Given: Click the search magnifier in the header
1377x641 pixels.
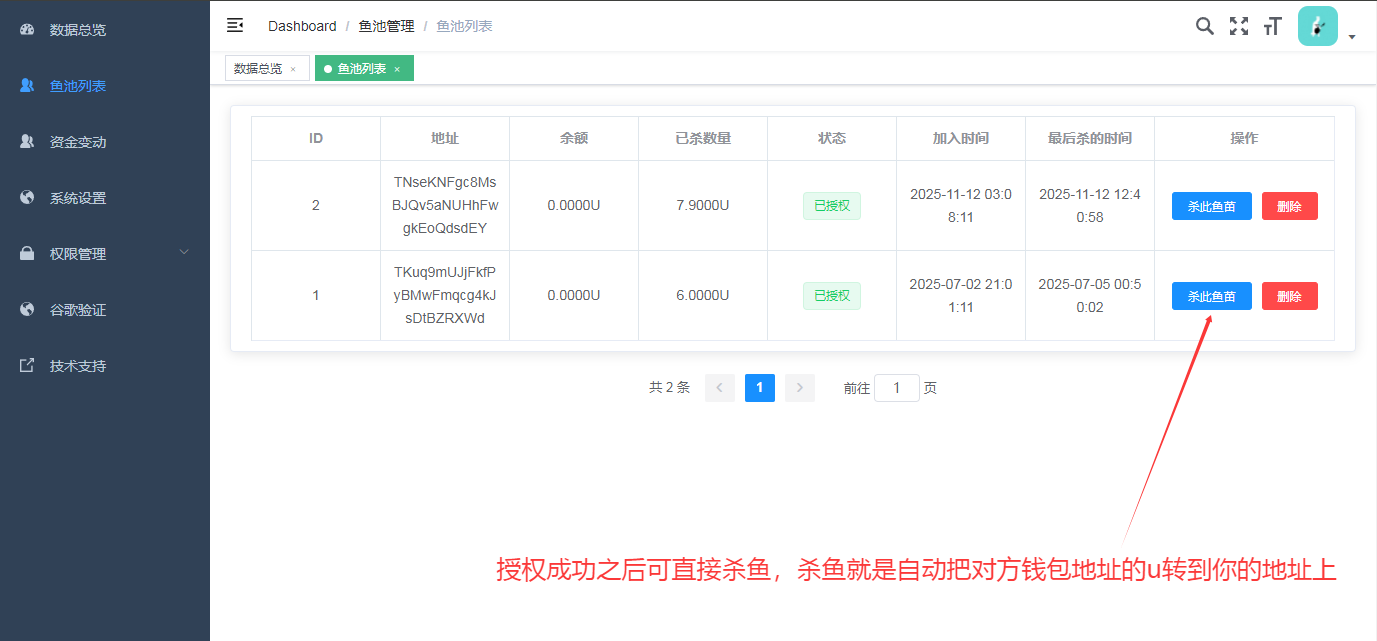Looking at the screenshot, I should (x=1204, y=26).
